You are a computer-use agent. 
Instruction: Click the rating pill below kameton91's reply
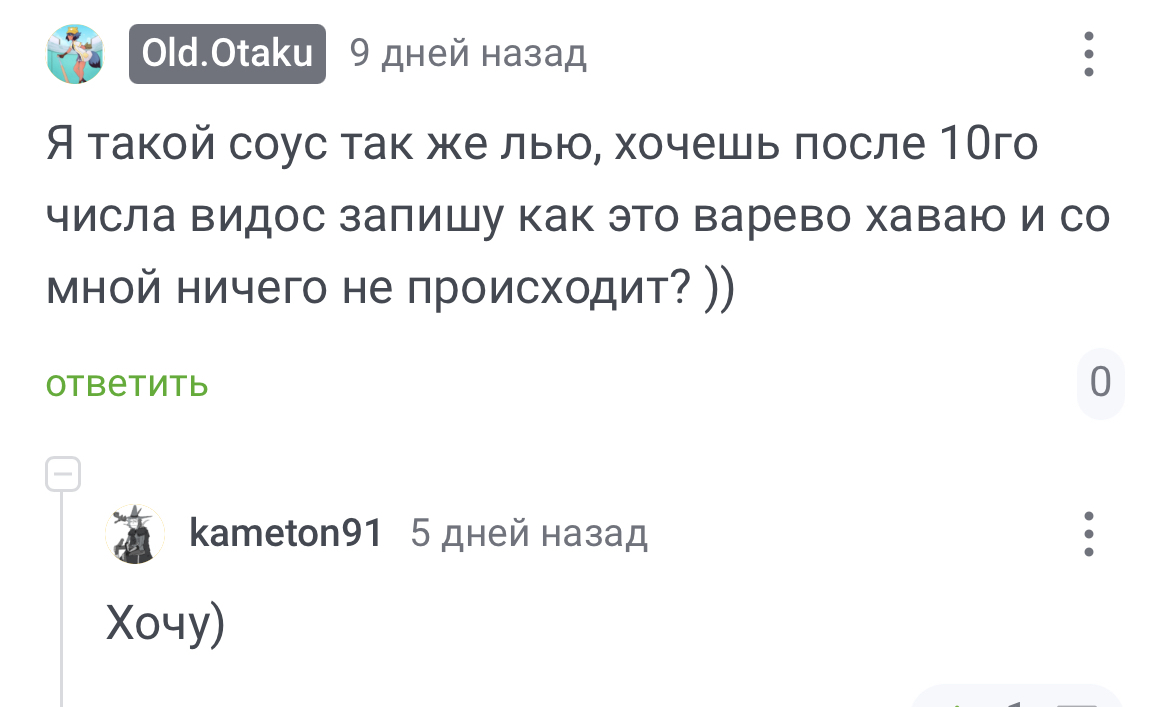click(1015, 698)
